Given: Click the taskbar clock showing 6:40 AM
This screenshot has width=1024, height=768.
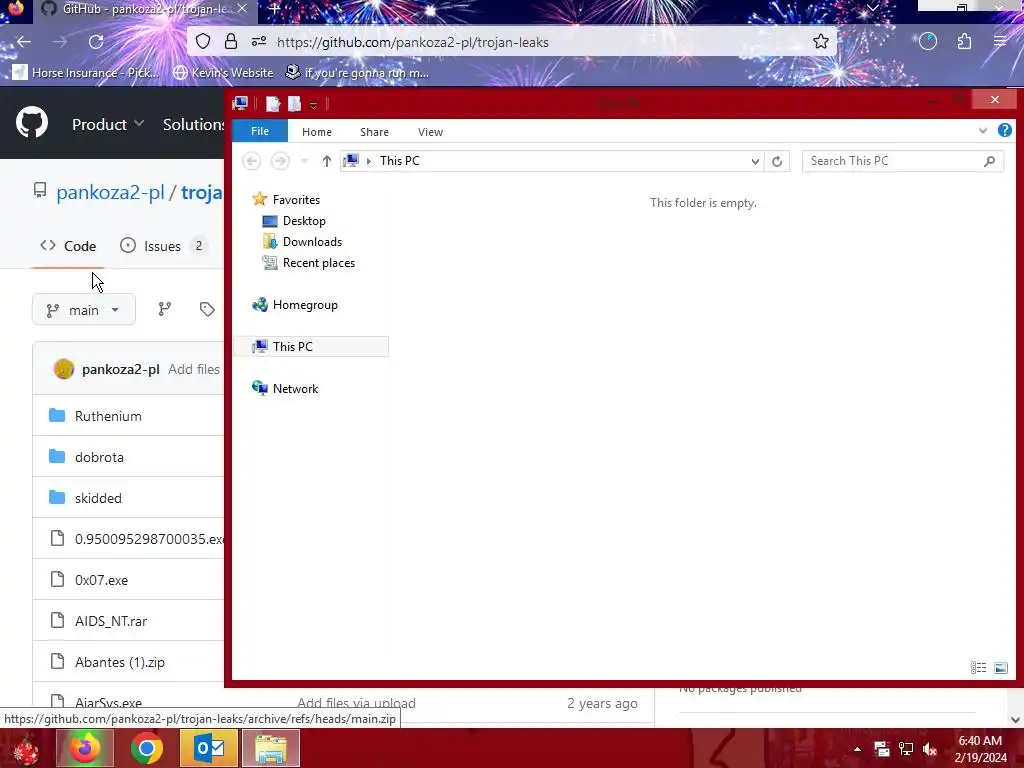Looking at the screenshot, I should click(x=980, y=749).
